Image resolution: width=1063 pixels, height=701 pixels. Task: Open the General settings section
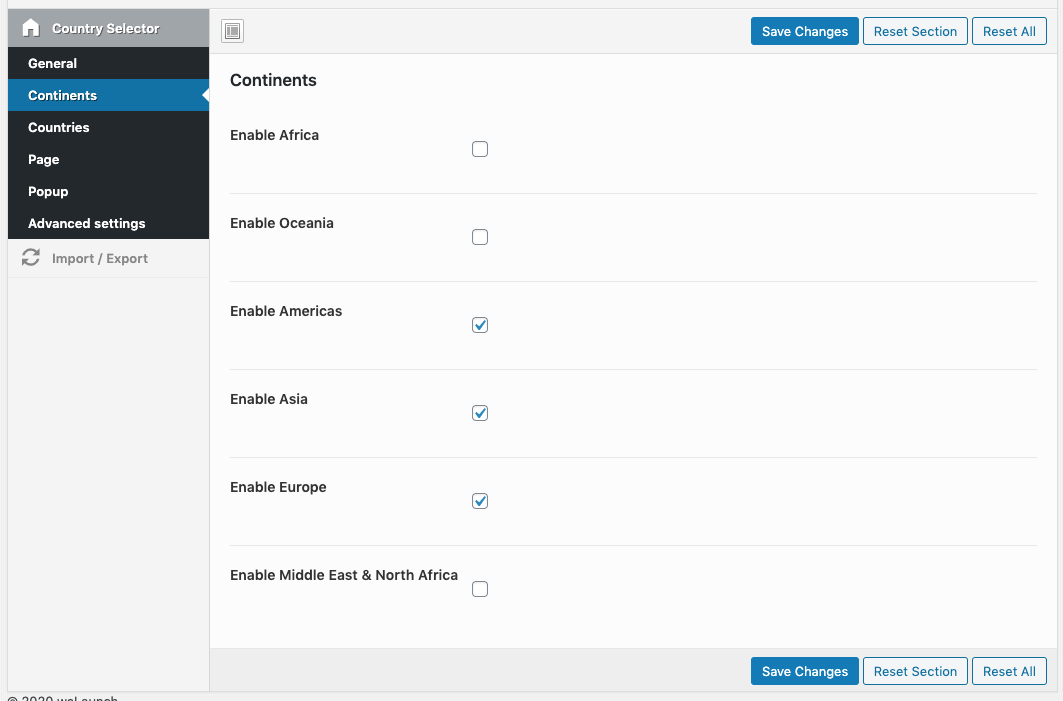point(53,63)
